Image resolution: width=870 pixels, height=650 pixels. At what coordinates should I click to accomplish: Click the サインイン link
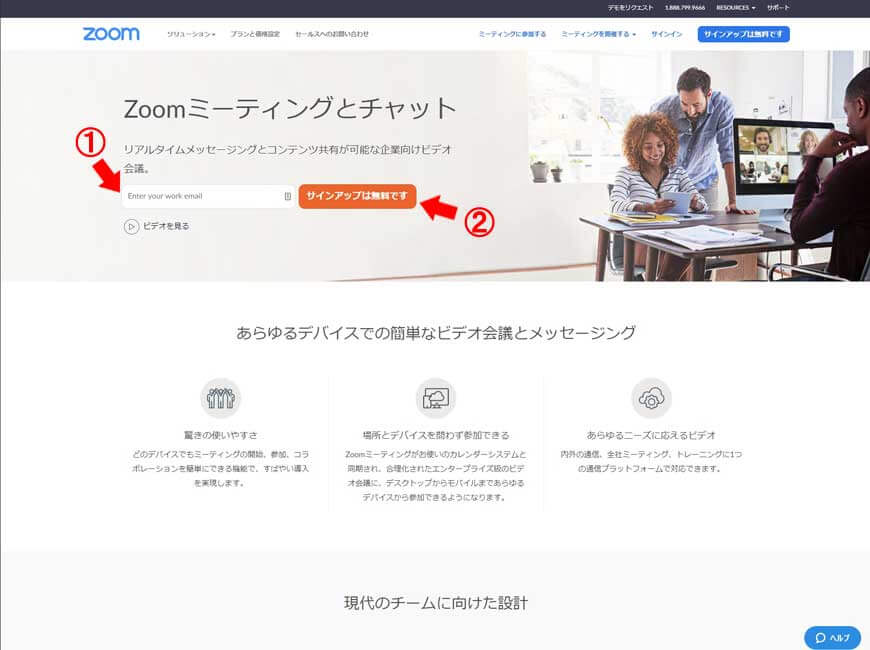coord(666,34)
